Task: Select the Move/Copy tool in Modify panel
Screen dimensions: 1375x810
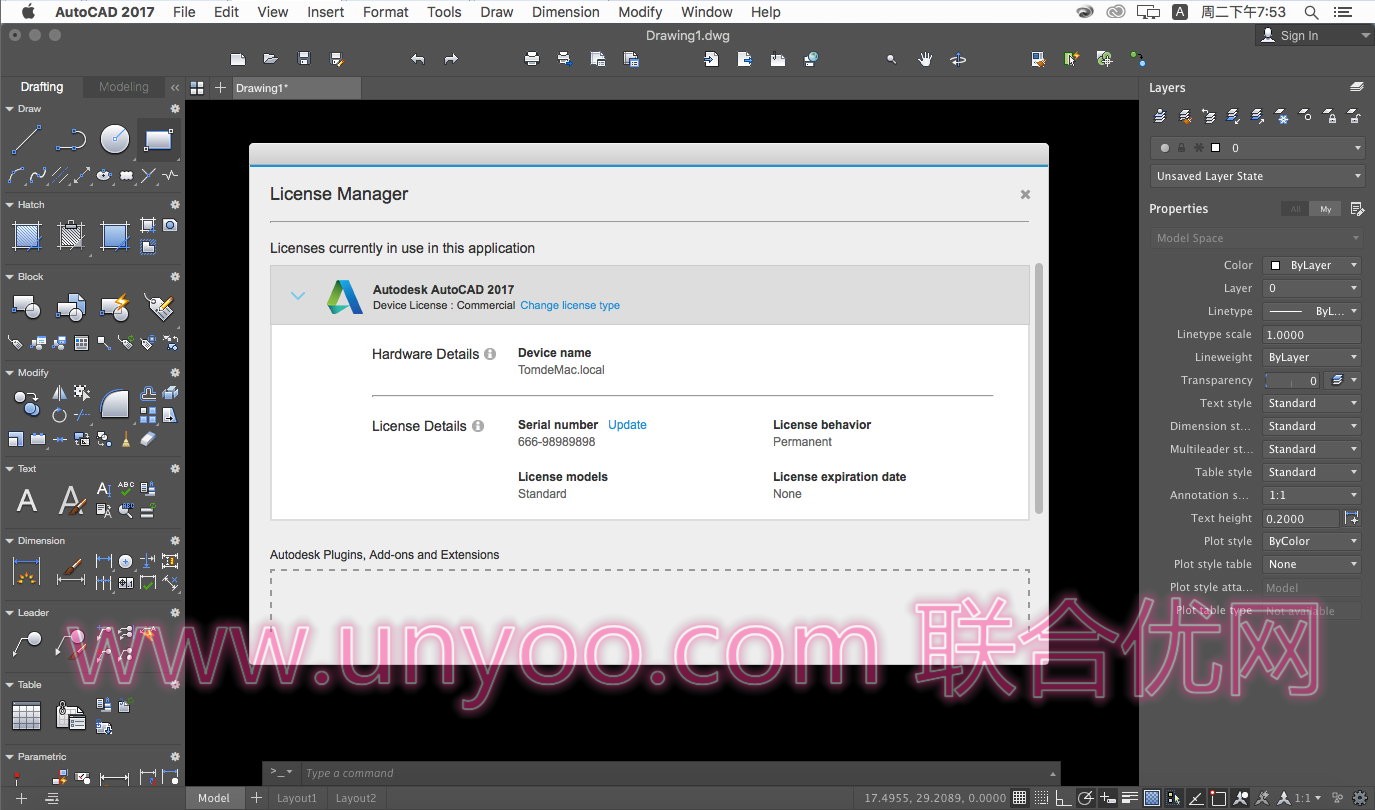Action: 27,403
